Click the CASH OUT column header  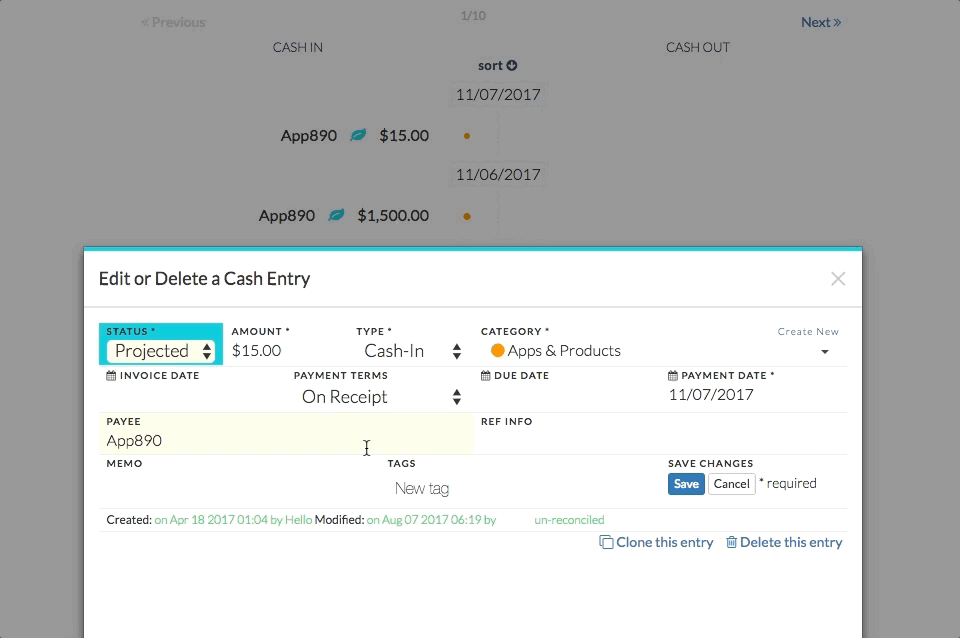[x=698, y=47]
